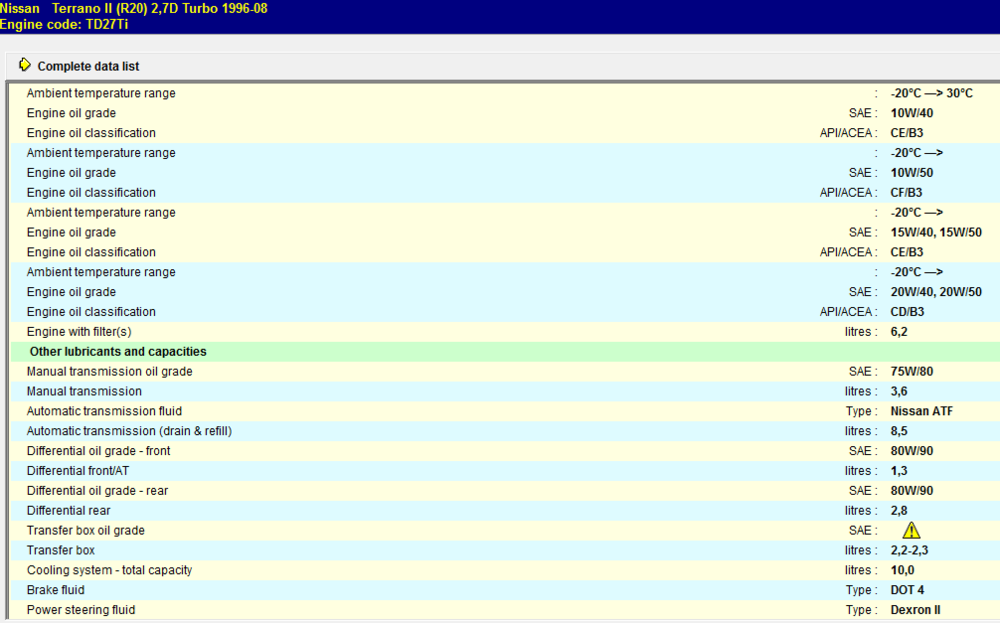
Task: Click the Engine code: TD27Ti text
Action: [x=64, y=25]
